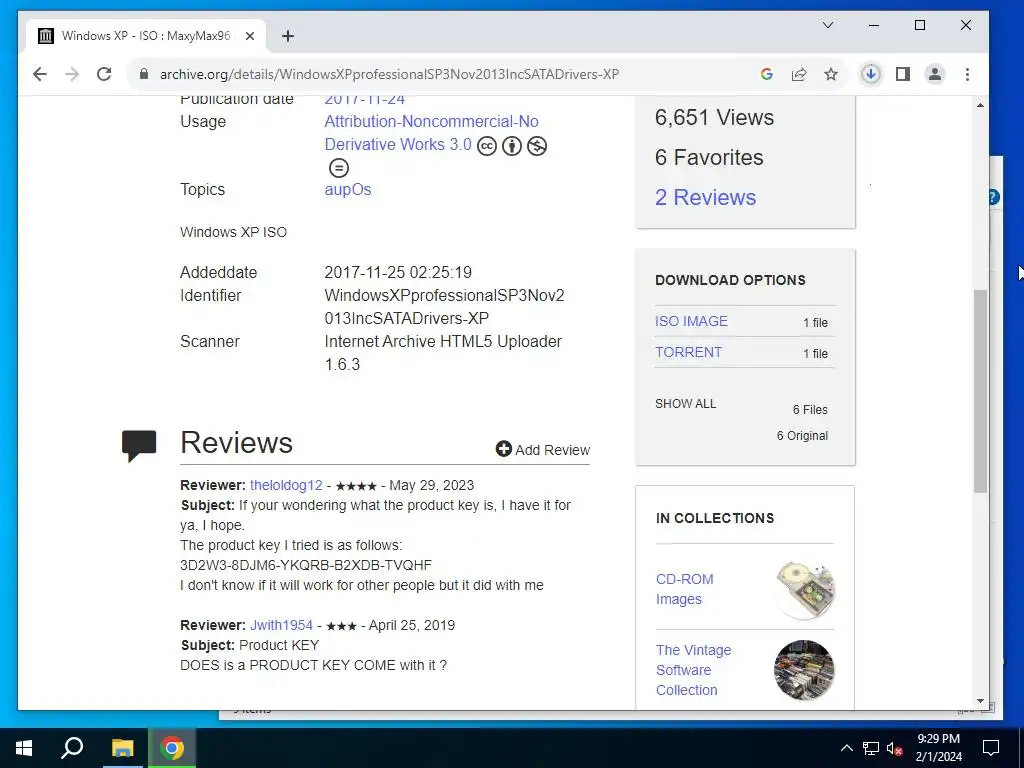Click SHOW ALL download options
Viewport: 1024px width, 768px height.
point(686,404)
